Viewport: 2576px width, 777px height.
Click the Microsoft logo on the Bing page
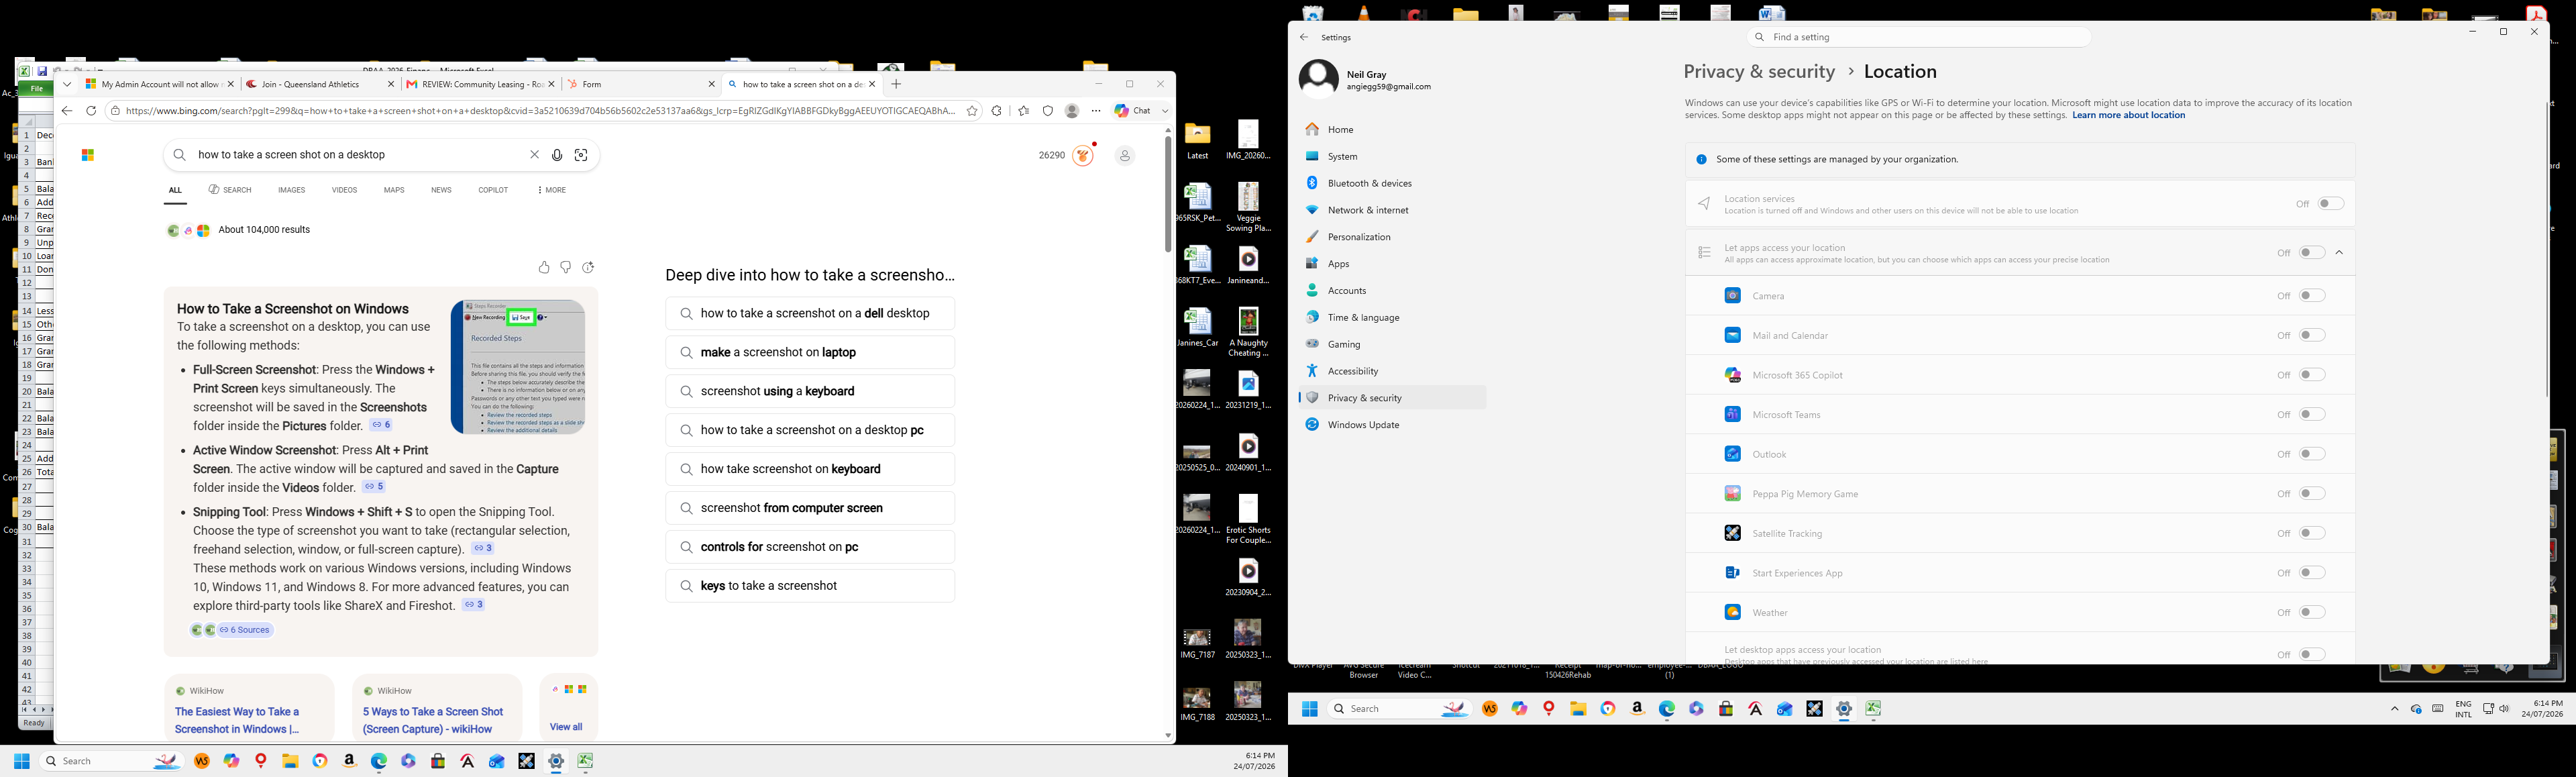(88, 155)
